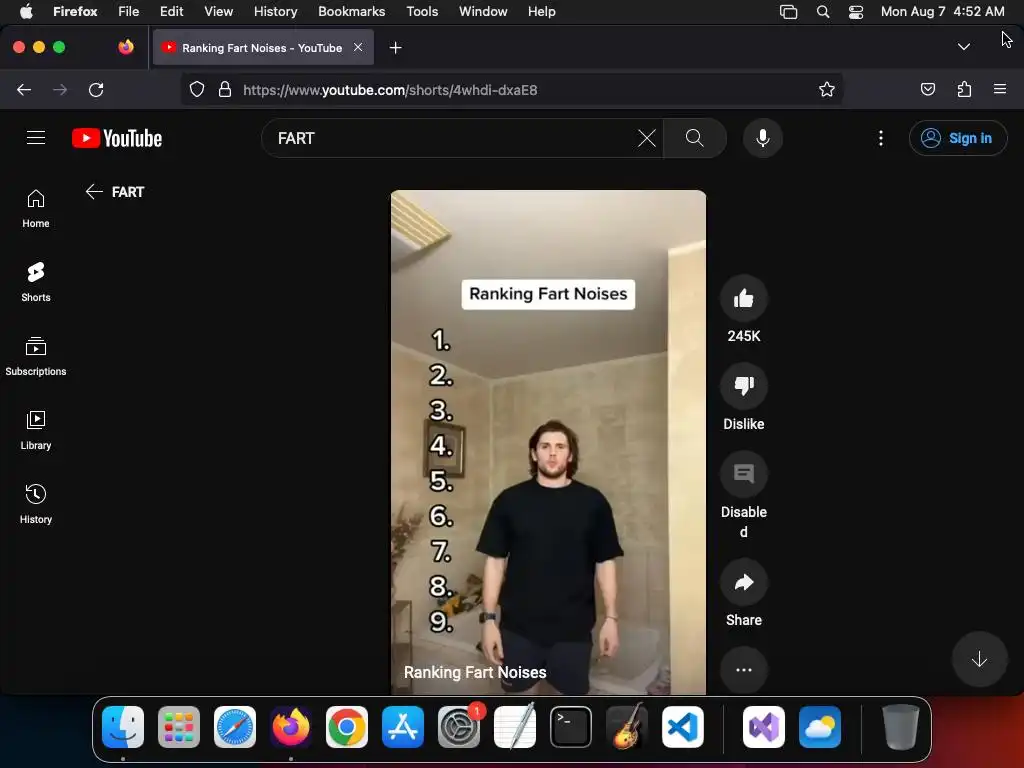1024x768 pixels.
Task: Save page to Pocket
Action: [927, 89]
